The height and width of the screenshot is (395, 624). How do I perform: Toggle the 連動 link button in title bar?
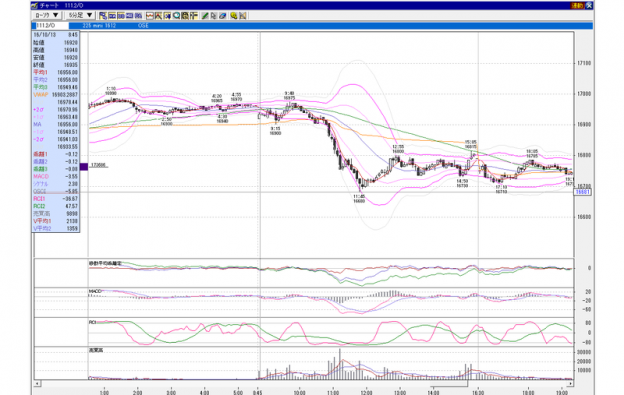point(577,5)
